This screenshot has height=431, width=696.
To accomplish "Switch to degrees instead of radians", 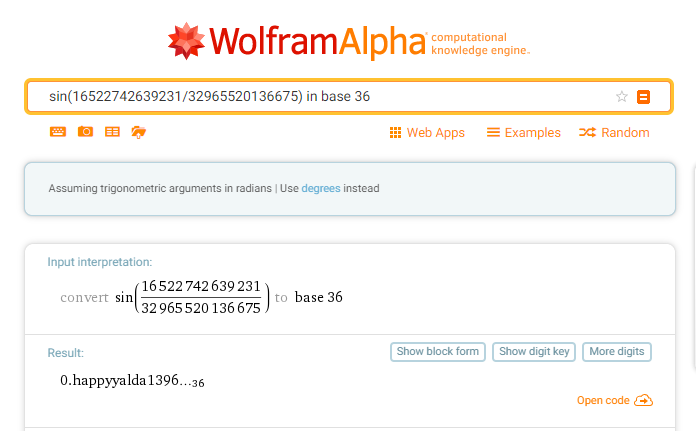I will [x=320, y=188].
